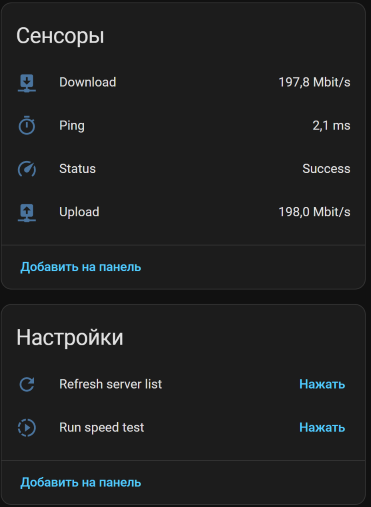This screenshot has width=371, height=507.
Task: Click the Refresh server list icon
Action: point(27,384)
